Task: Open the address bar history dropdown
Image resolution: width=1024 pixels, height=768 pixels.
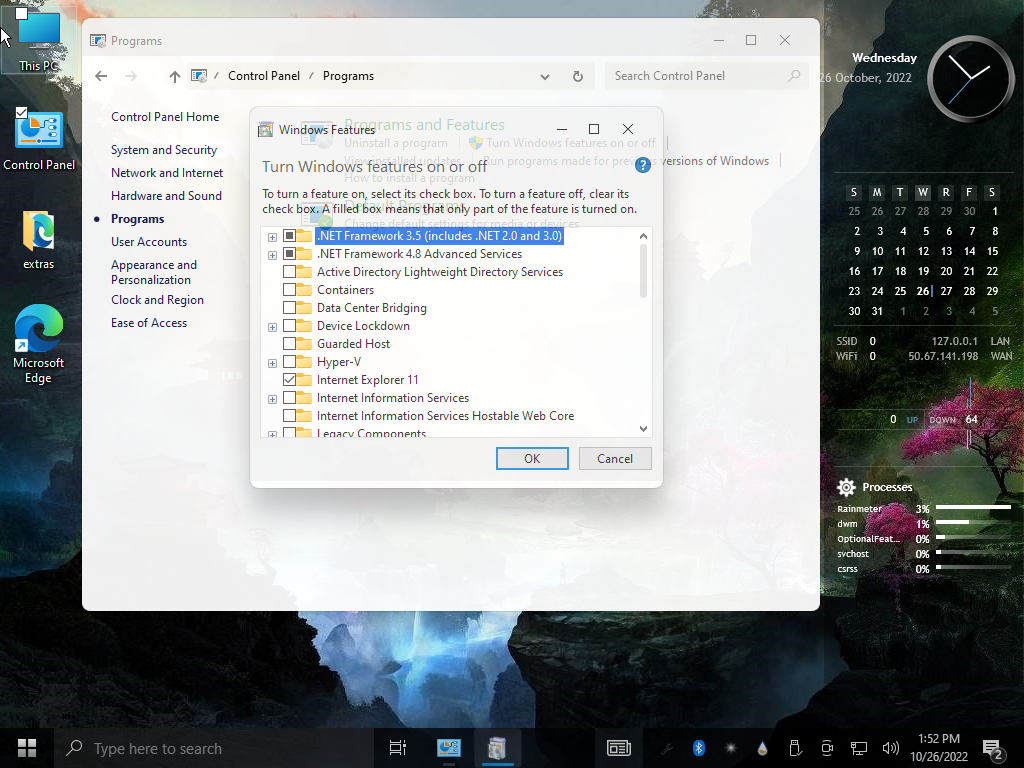Action: point(545,76)
